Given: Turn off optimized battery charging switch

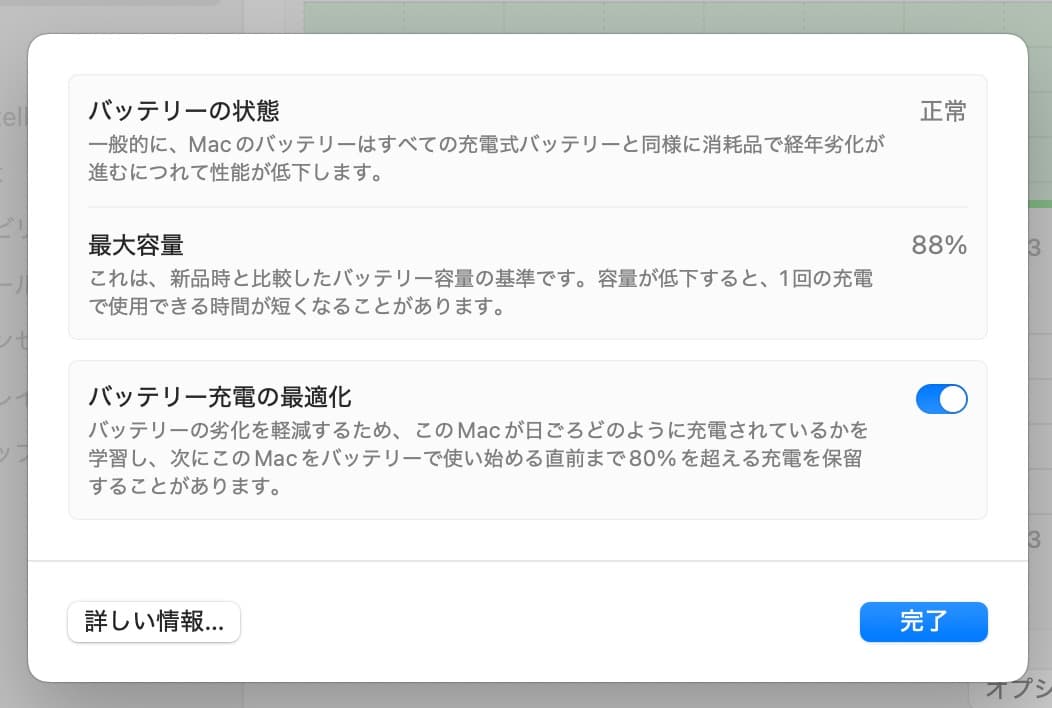Looking at the screenshot, I should pyautogui.click(x=941, y=398).
